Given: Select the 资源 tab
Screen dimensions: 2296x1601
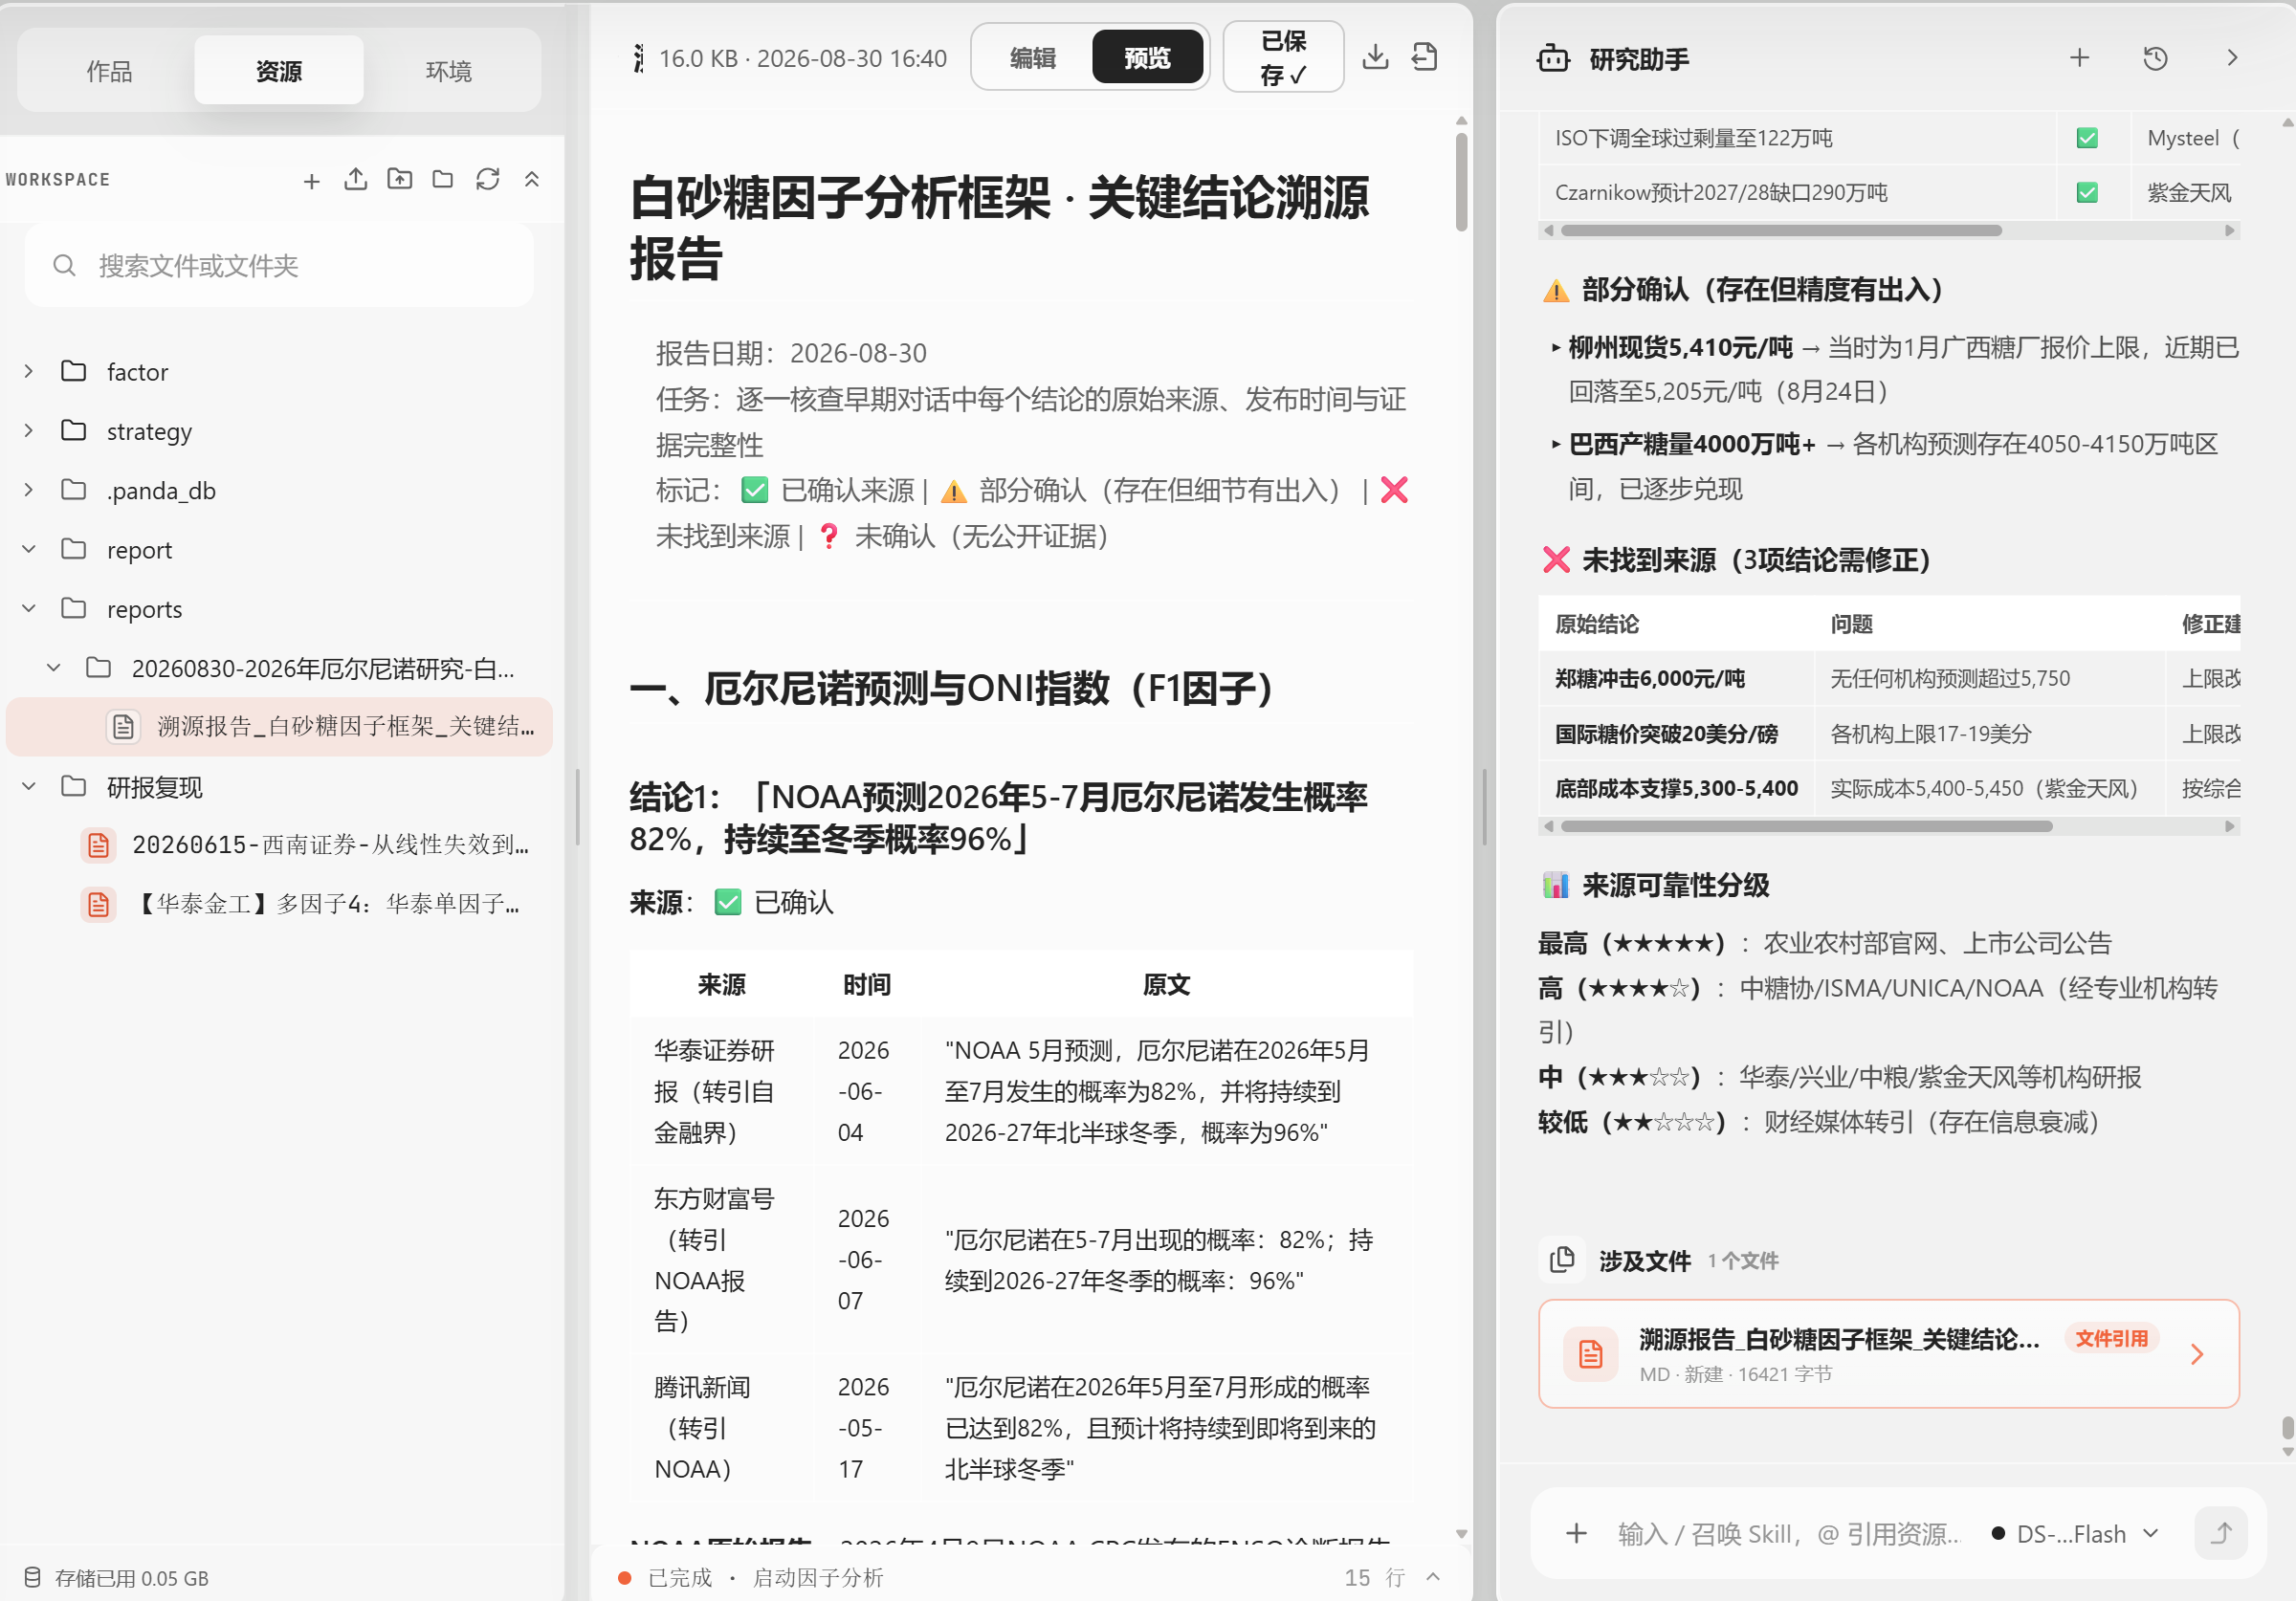Looking at the screenshot, I should click(279, 71).
